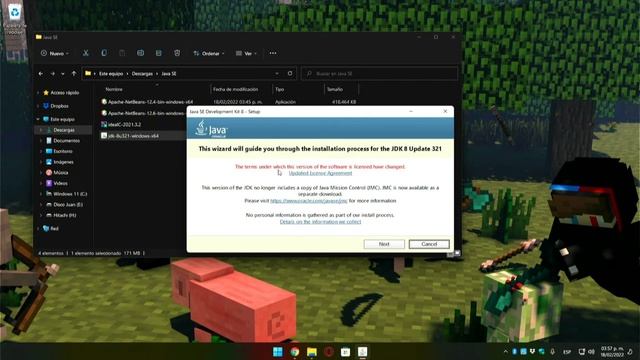Click the Delete trash icon in Explorer toolbar
This screenshot has height=360, width=640.
pos(177,53)
